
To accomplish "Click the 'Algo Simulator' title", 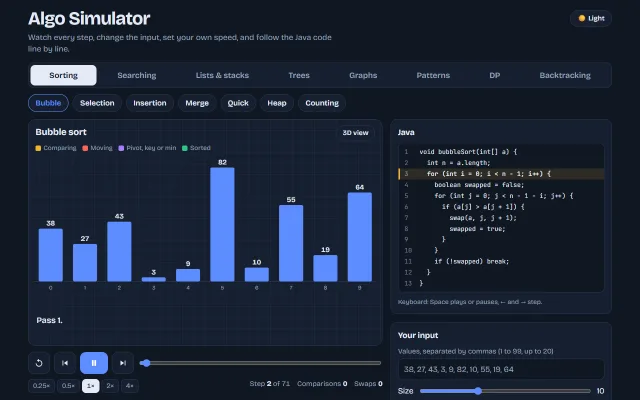I will 89,18.
